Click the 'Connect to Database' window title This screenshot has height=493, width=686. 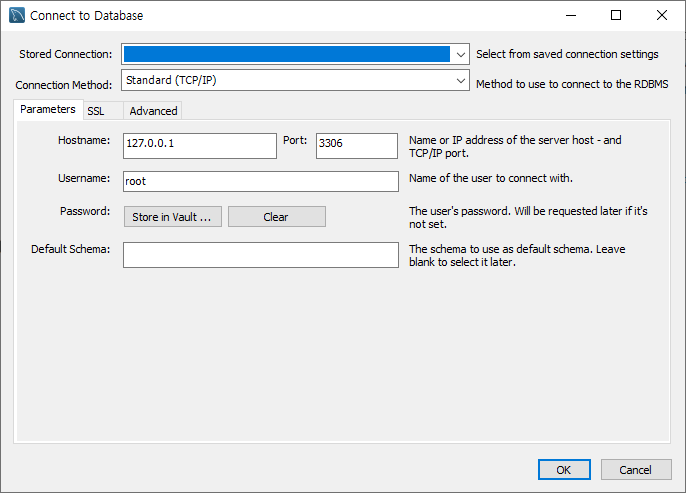point(87,16)
